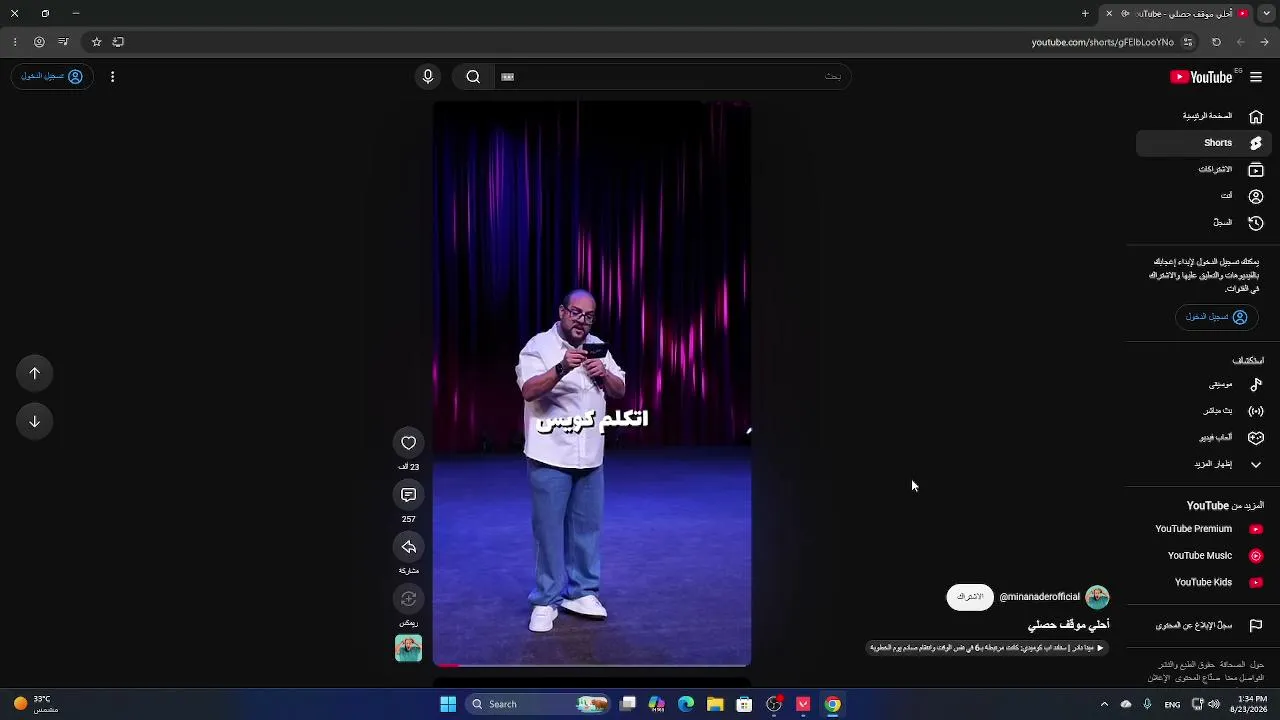Go to the previous Short with the up arrow

click(x=35, y=373)
